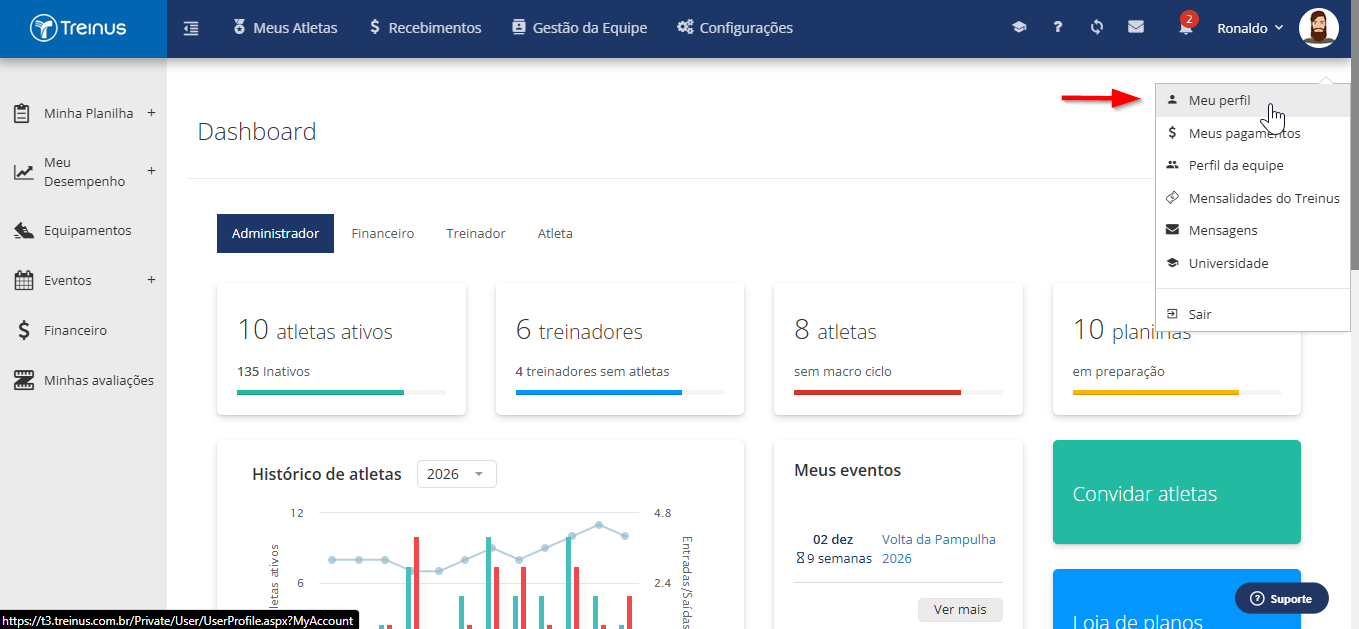This screenshot has height=629, width=1359.
Task: Open Recebimentos menu
Action: point(425,28)
